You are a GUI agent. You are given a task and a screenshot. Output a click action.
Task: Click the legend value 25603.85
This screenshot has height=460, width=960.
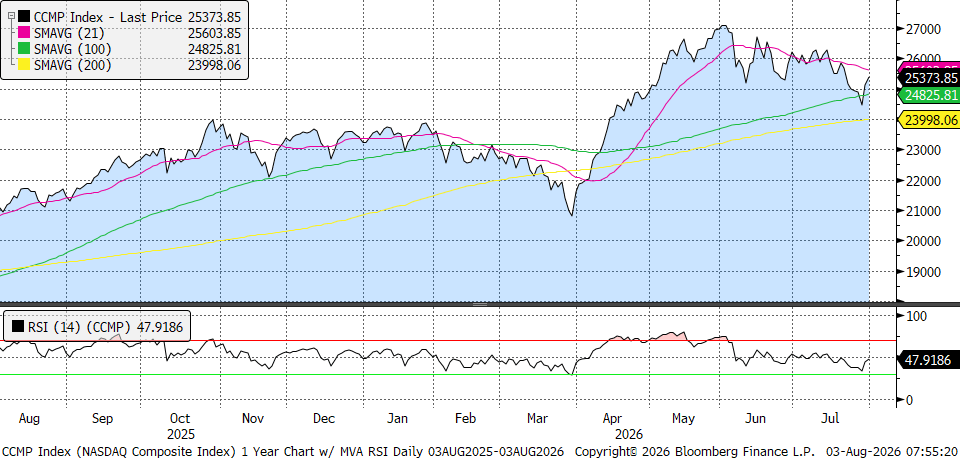[x=216, y=34]
